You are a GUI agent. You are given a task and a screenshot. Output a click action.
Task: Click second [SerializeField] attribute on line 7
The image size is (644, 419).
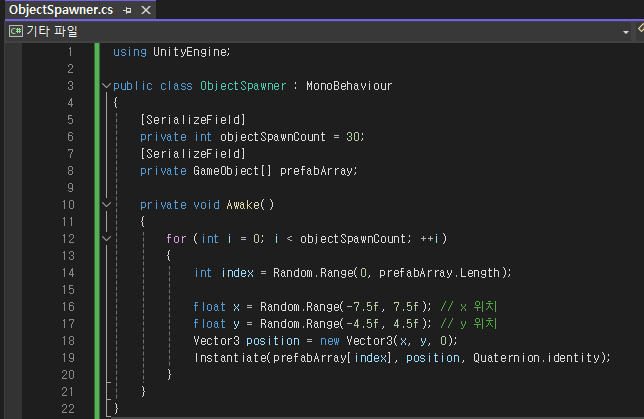click(x=193, y=154)
